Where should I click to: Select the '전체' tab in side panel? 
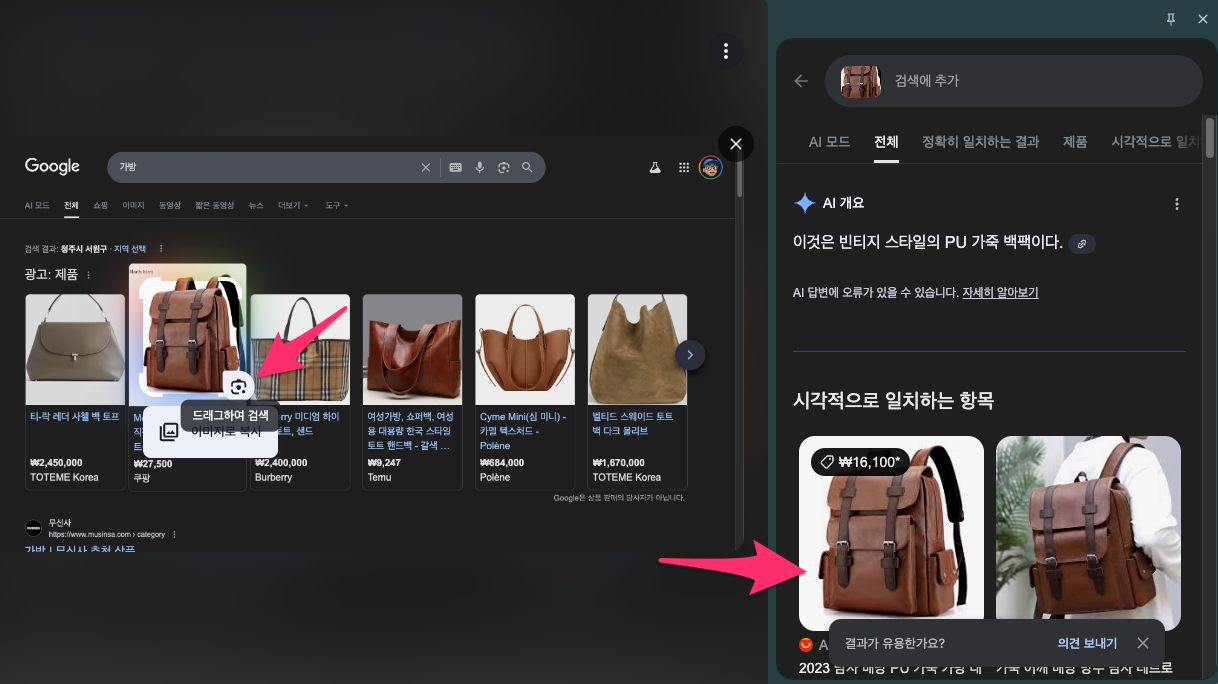pyautogui.click(x=886, y=142)
